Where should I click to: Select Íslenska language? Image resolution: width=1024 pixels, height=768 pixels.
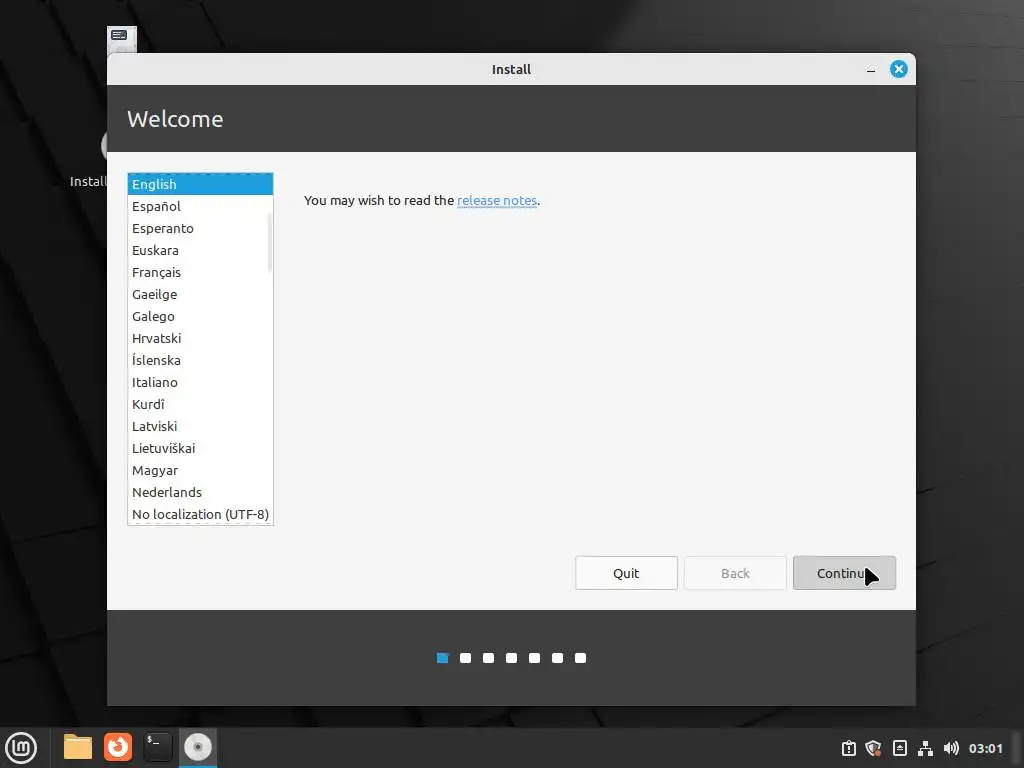(200, 360)
